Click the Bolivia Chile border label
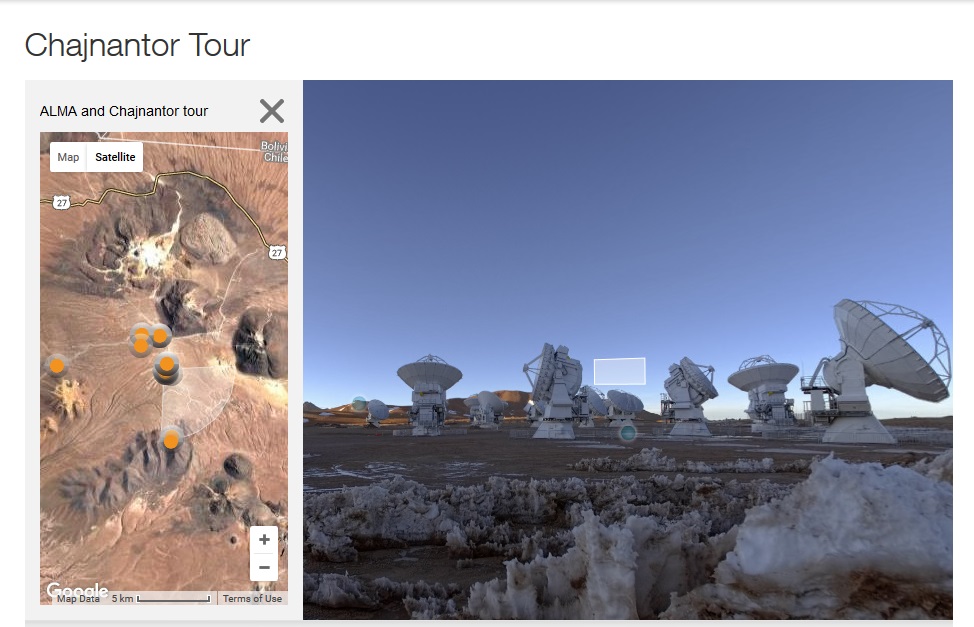Image resolution: width=974 pixels, height=627 pixels. [x=274, y=152]
